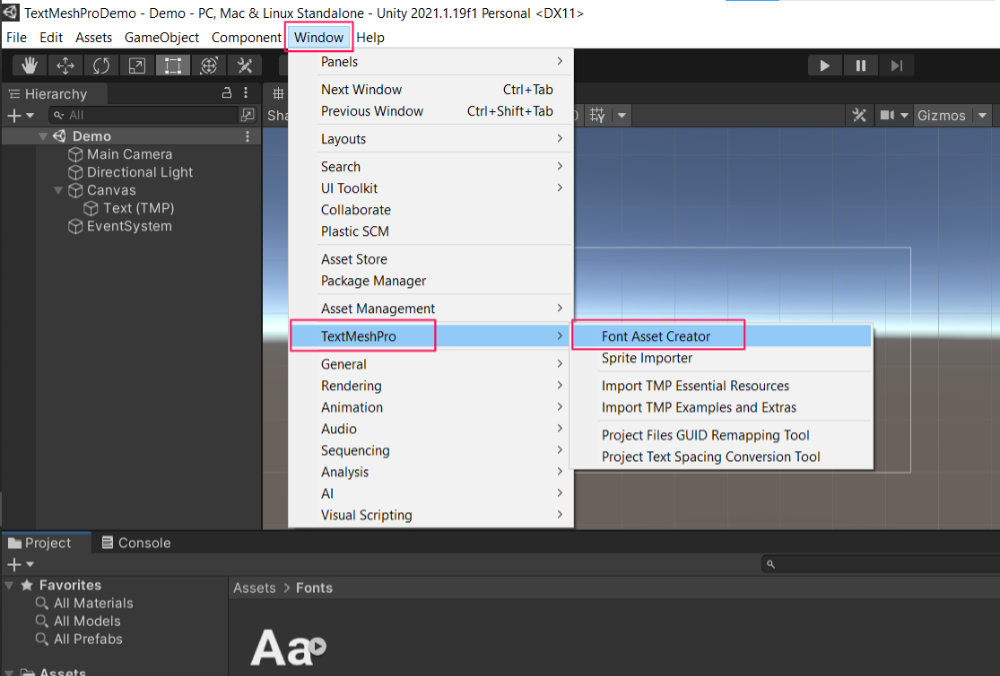Collapse the Canvas object in Hierarchy
Viewport: 1000px width, 676px height.
(x=58, y=190)
